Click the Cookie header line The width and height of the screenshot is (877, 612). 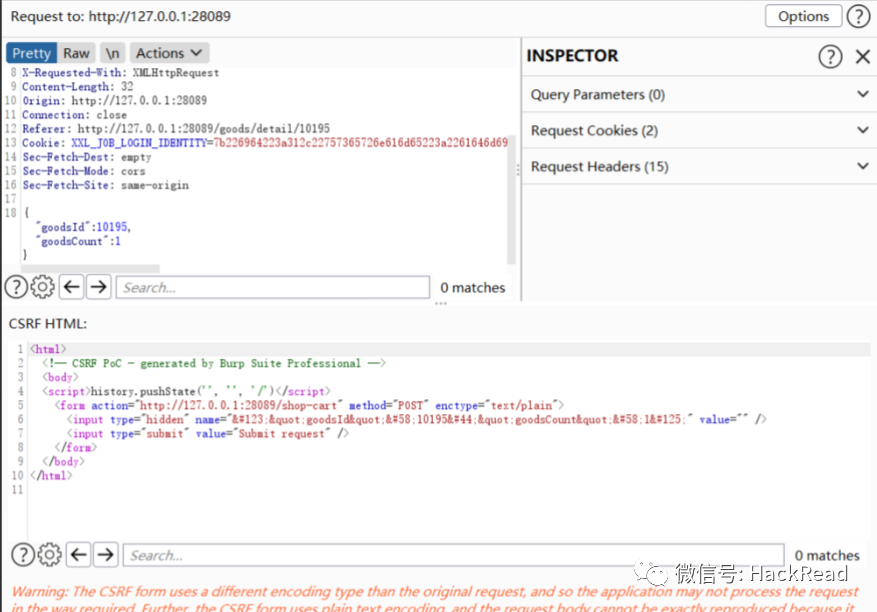265,143
